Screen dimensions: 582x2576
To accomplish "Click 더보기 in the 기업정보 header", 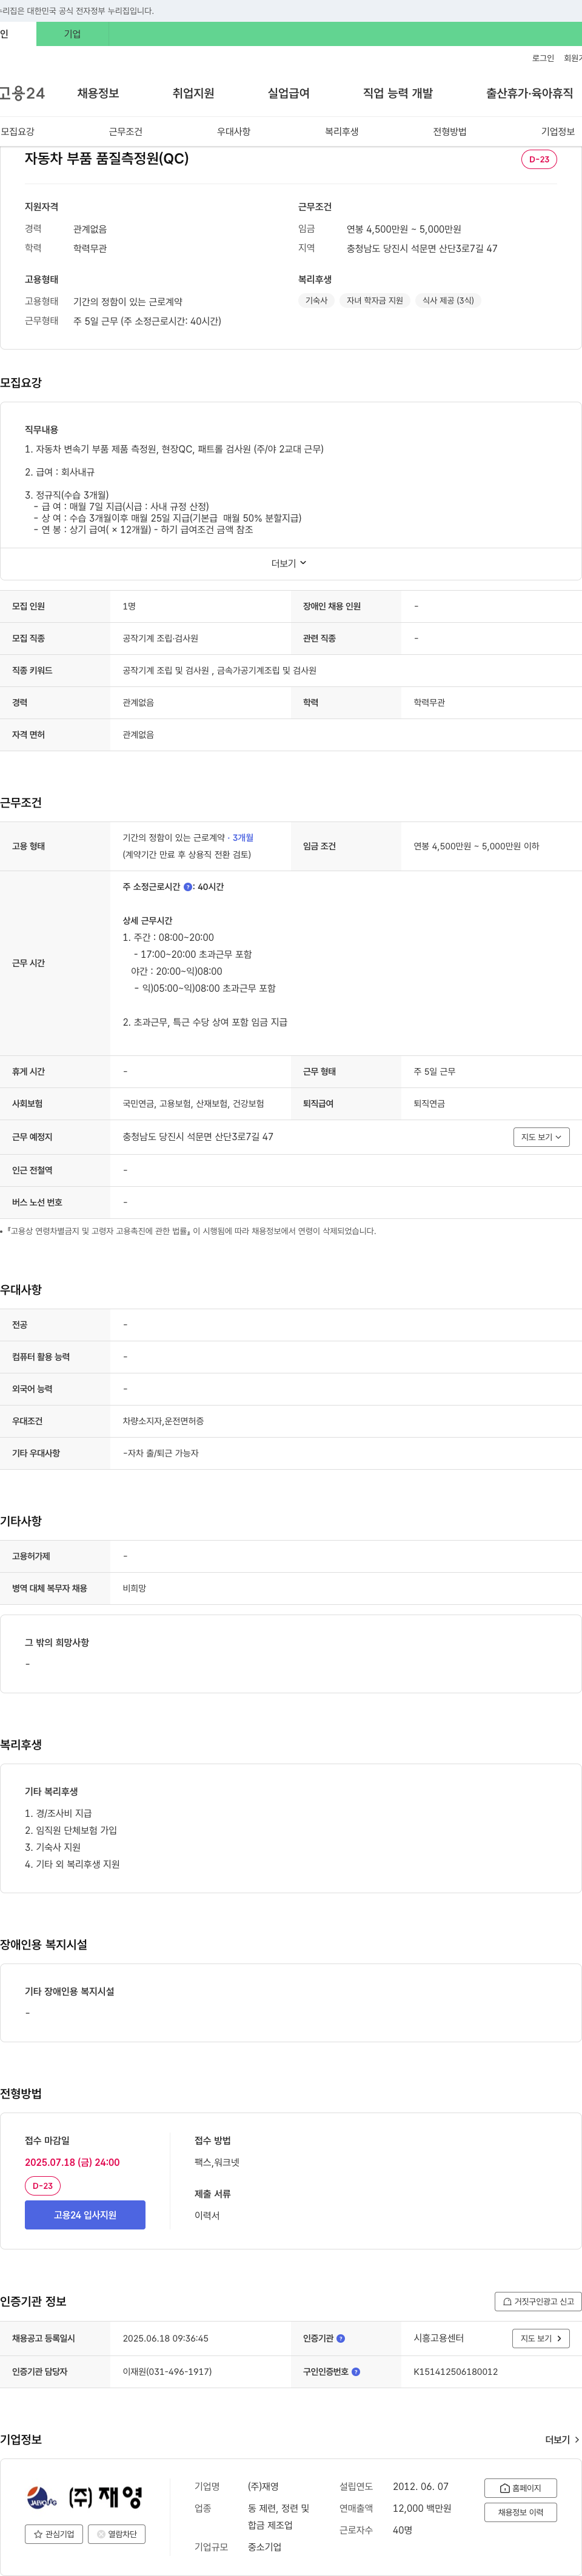I will pos(562,2440).
